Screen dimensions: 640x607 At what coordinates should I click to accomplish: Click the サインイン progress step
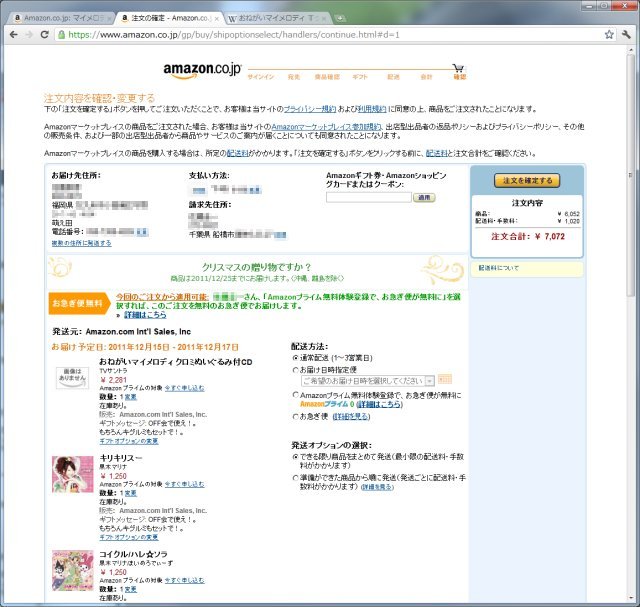click(x=260, y=77)
